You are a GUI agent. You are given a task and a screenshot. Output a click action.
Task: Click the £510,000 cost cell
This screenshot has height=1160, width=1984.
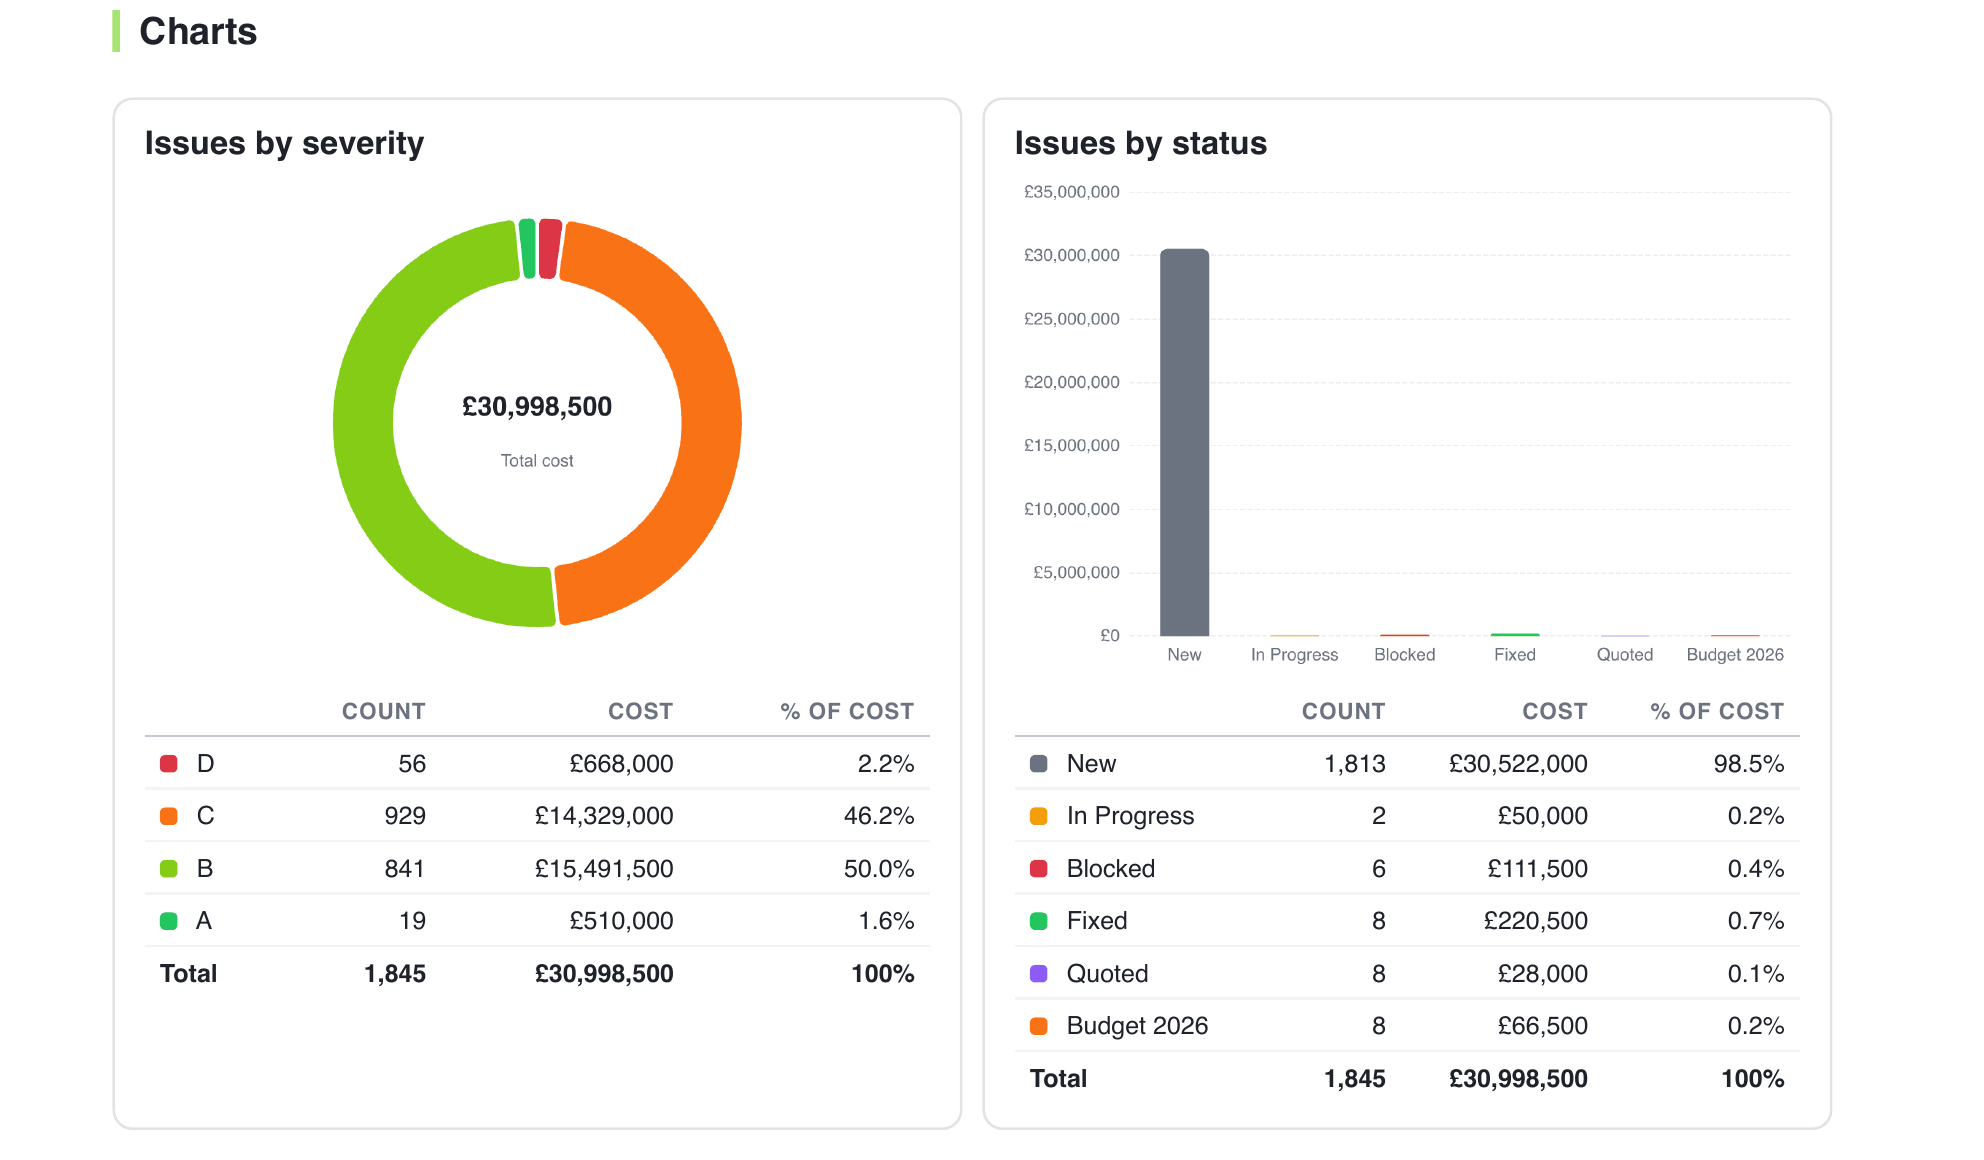click(621, 921)
